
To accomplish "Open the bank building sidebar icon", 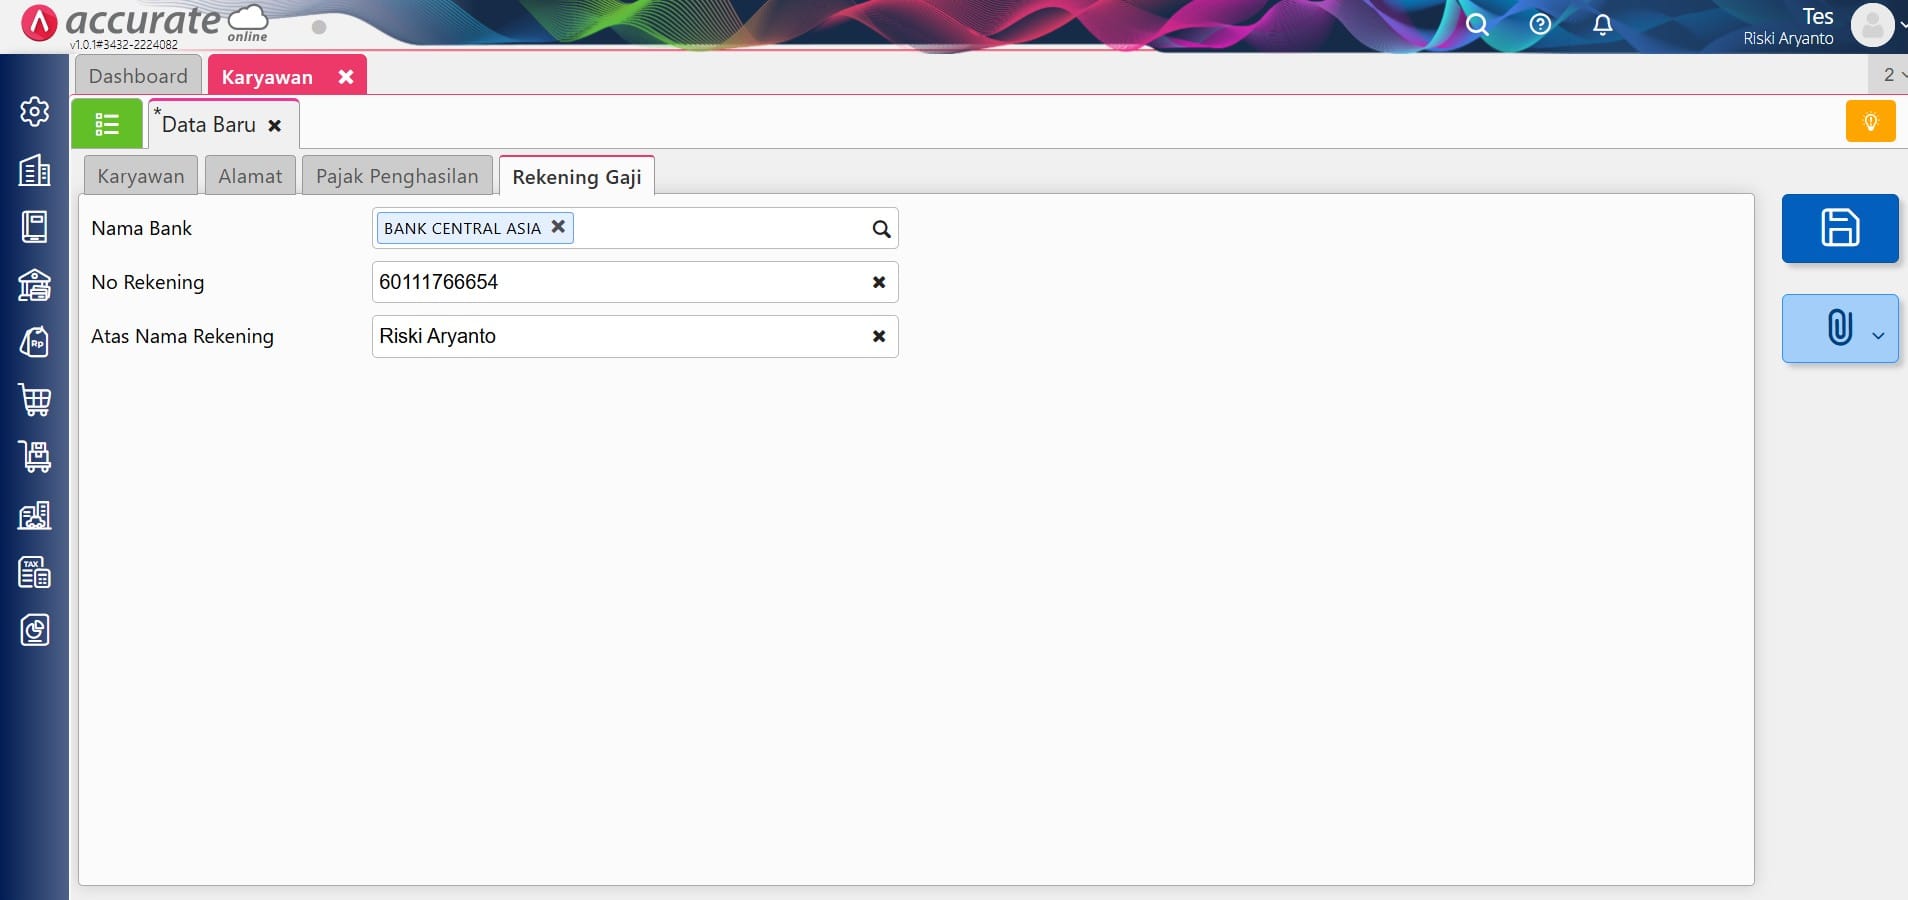I will [x=35, y=286].
